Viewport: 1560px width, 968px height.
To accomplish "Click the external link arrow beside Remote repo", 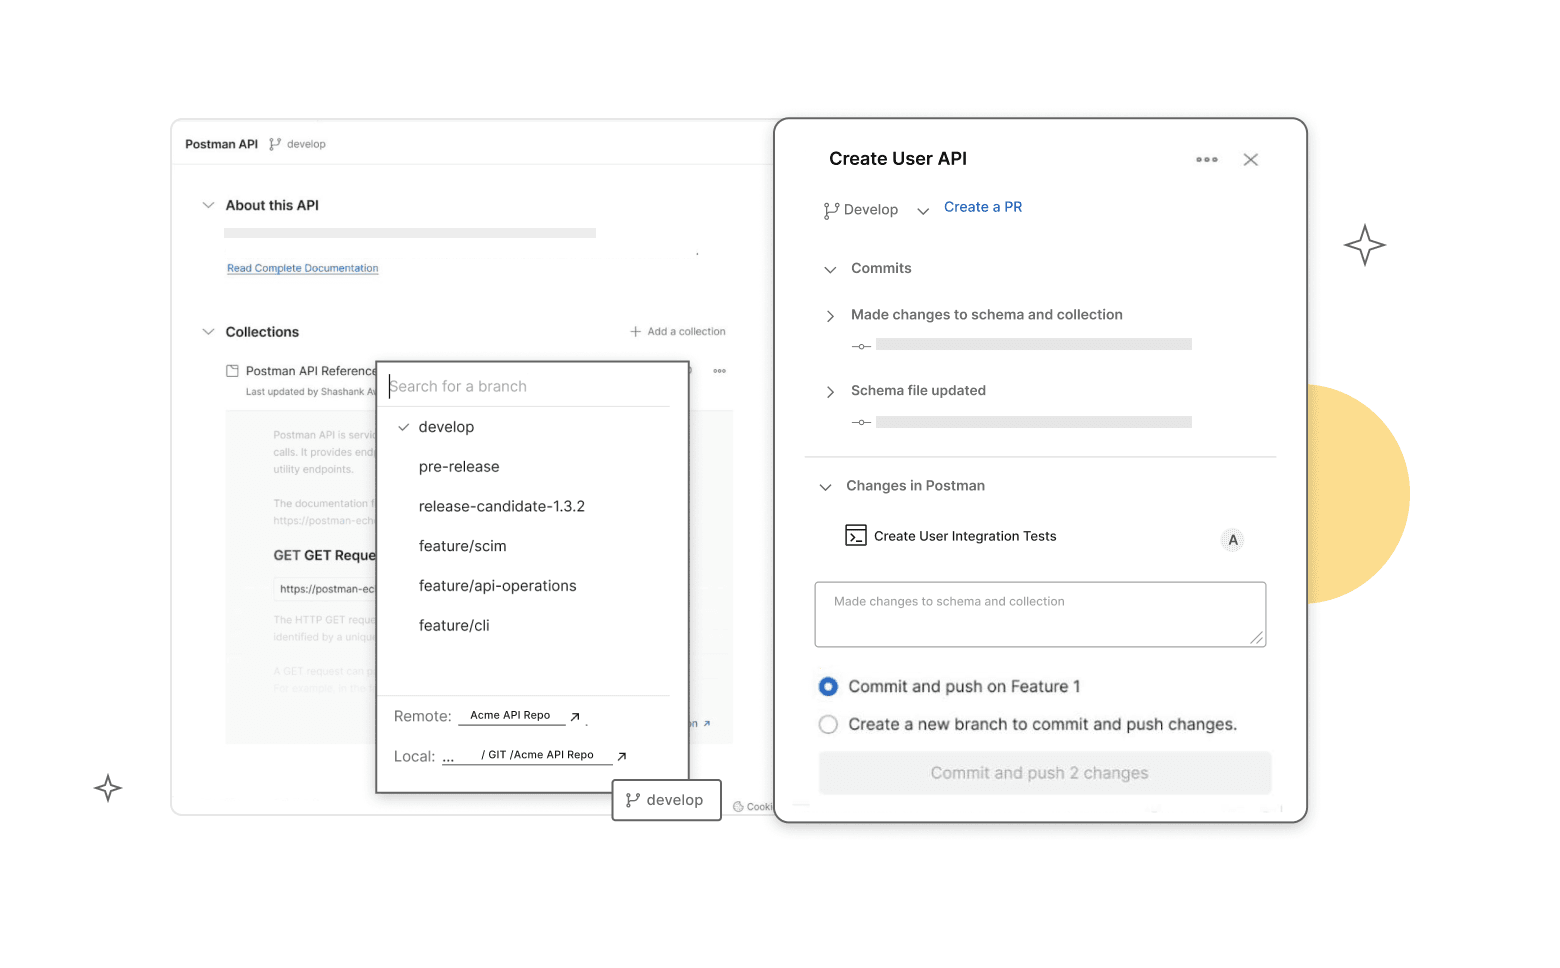I will [575, 716].
